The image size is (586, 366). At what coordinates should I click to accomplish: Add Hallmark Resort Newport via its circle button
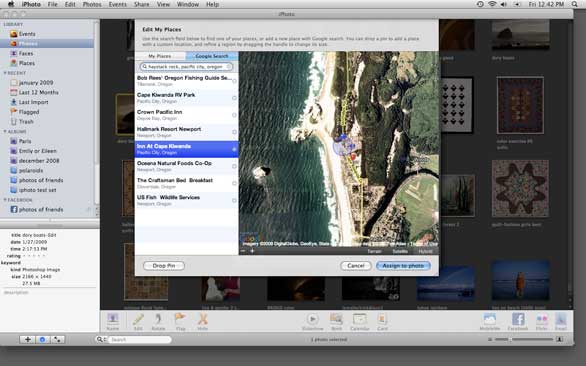(x=234, y=132)
